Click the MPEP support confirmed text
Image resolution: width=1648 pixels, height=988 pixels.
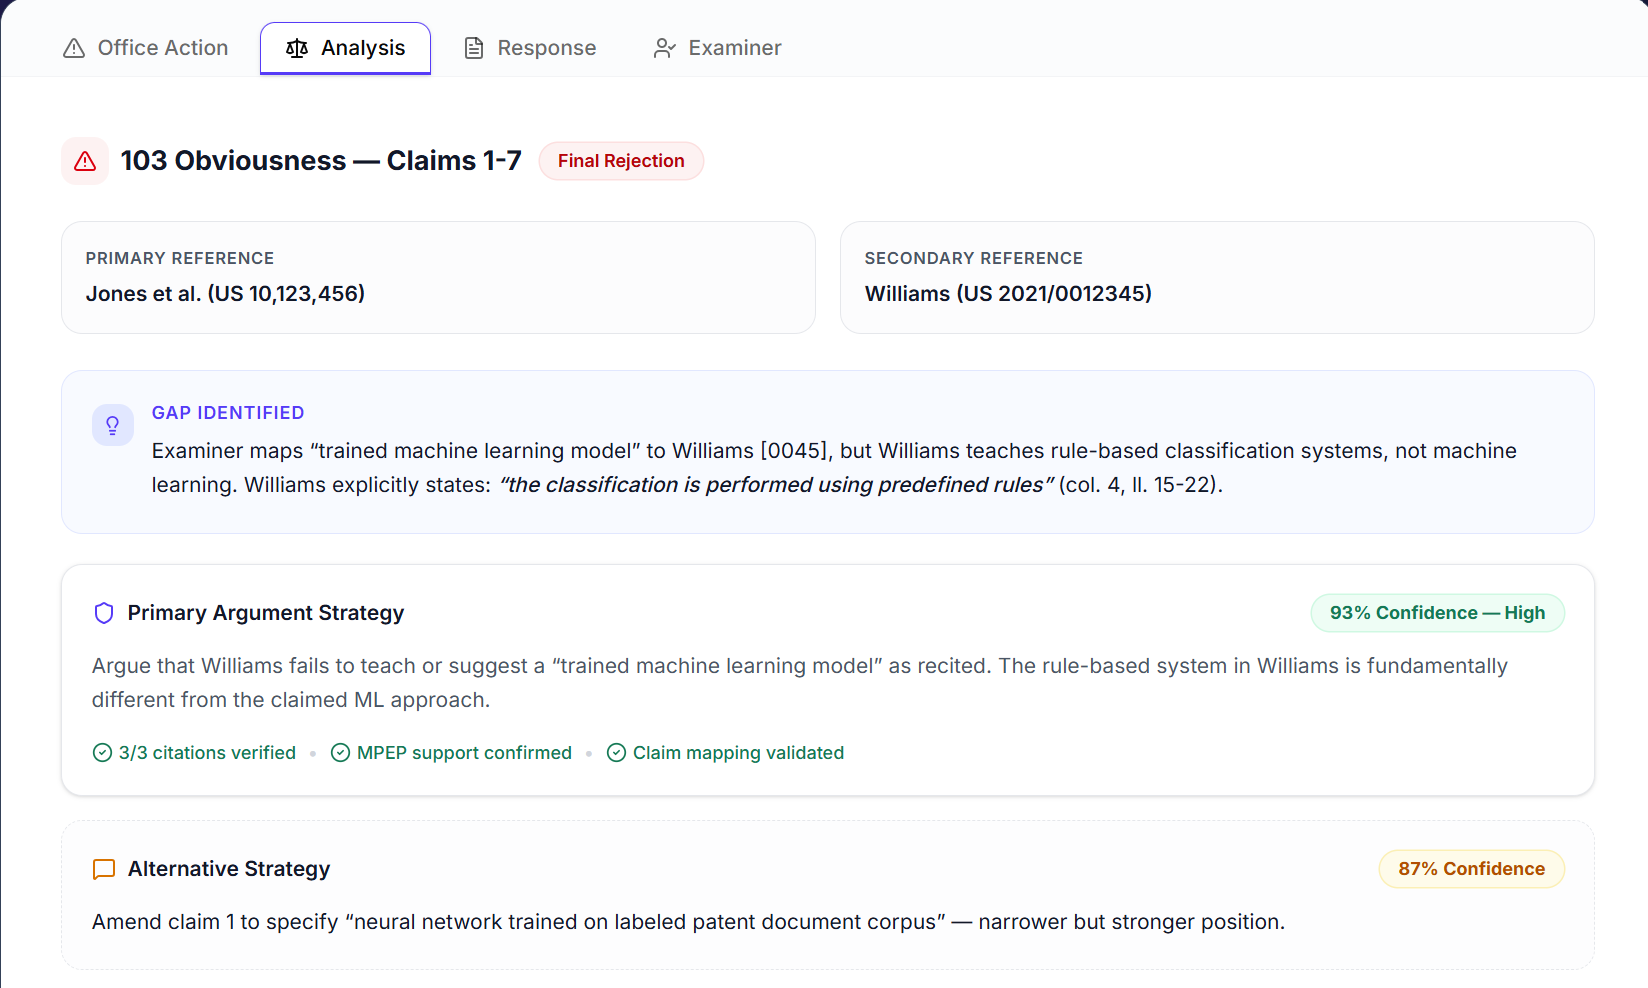464,753
